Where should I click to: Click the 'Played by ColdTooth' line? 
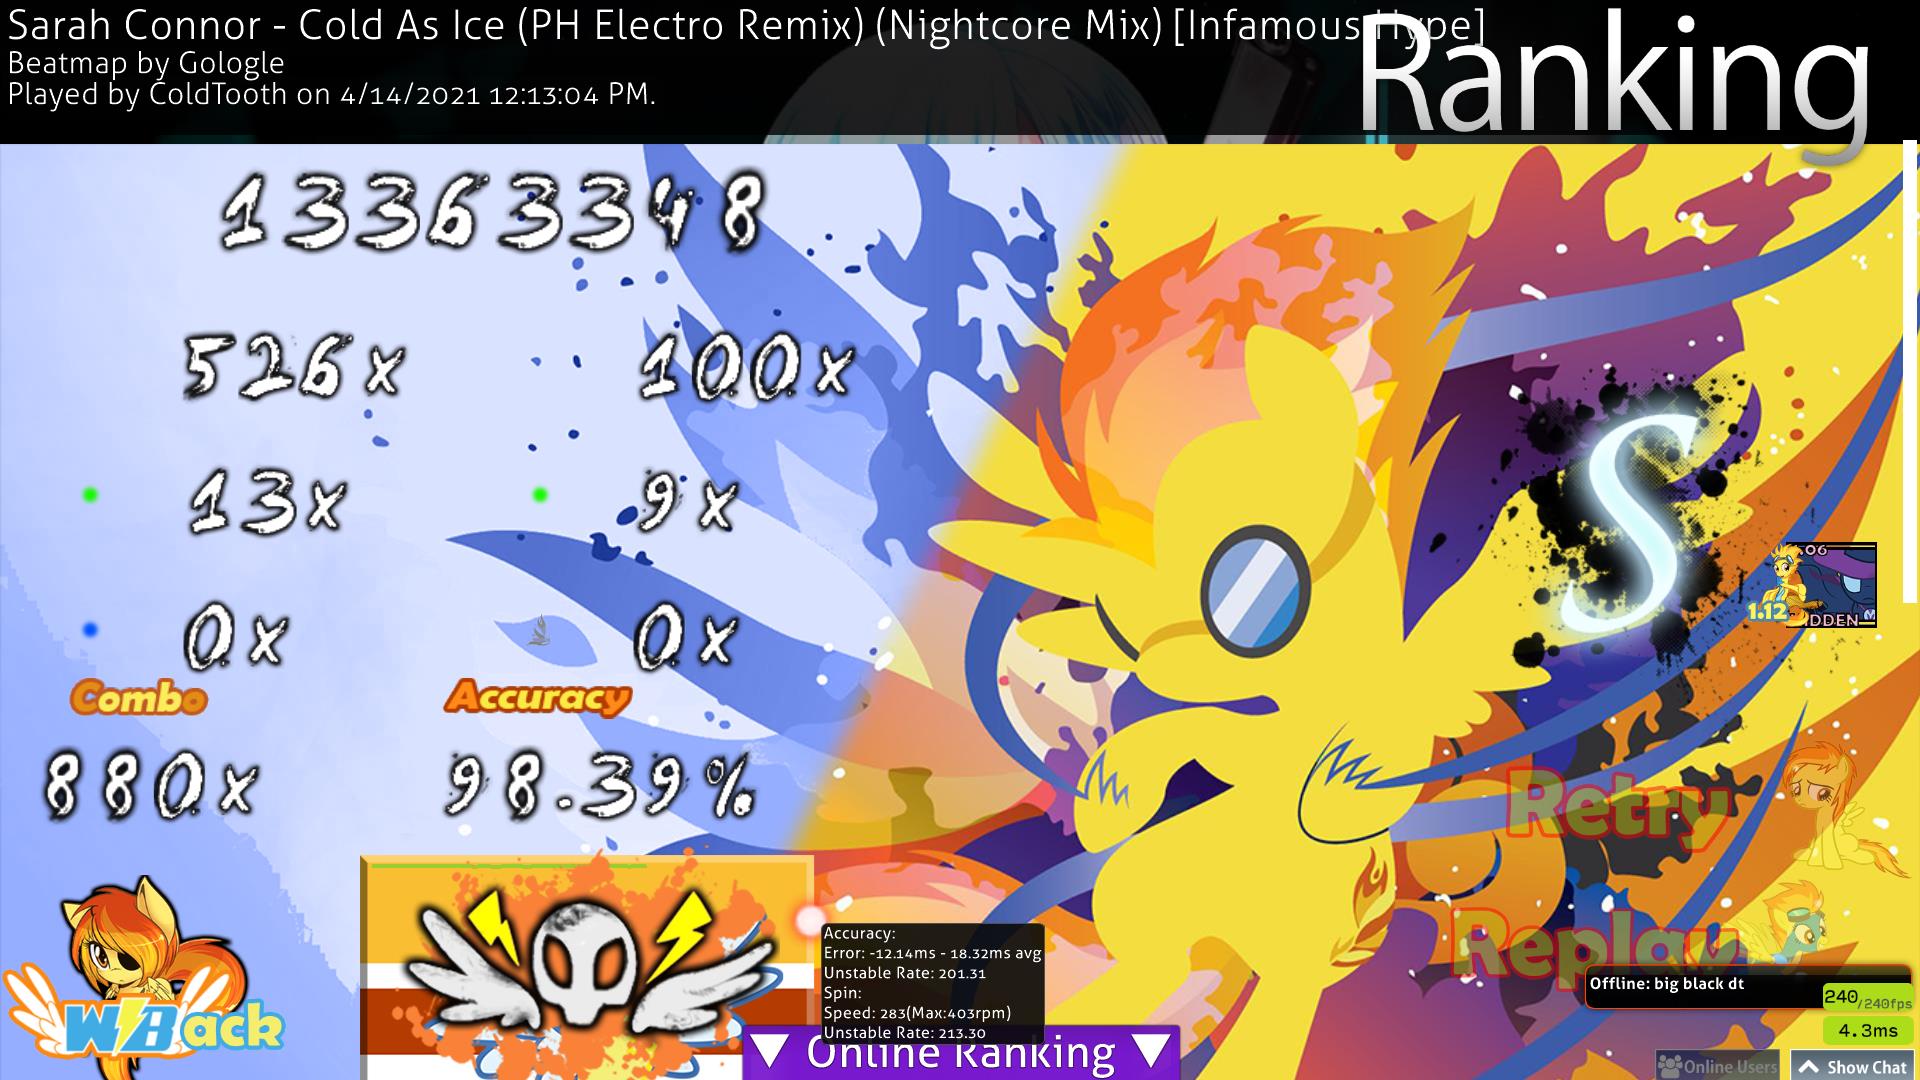(332, 95)
